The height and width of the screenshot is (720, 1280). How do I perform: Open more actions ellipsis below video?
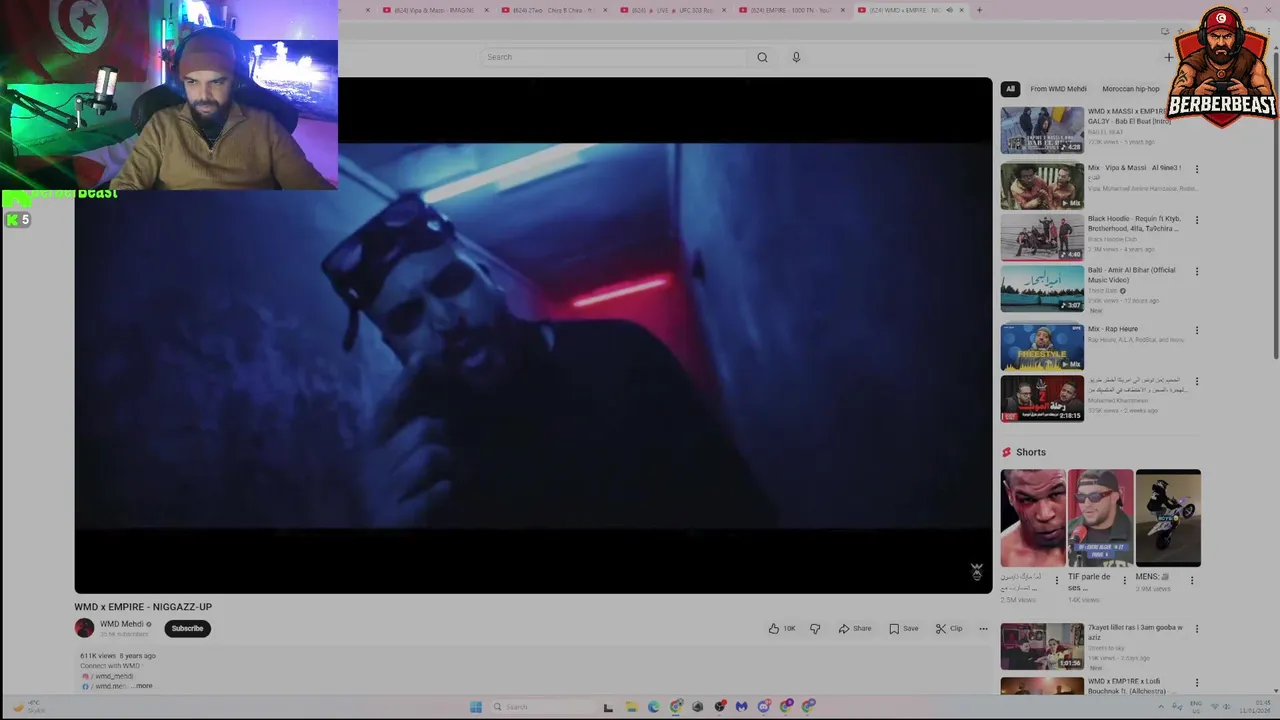tap(983, 628)
